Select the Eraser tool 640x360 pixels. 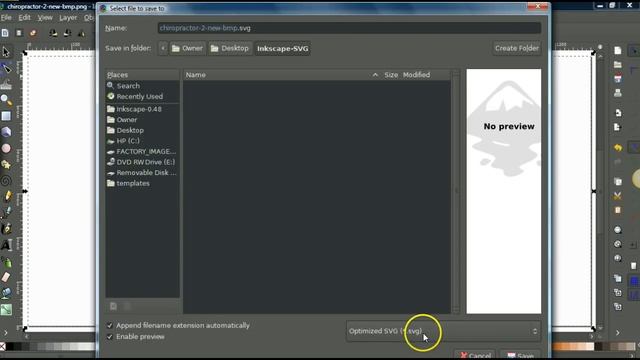6,277
